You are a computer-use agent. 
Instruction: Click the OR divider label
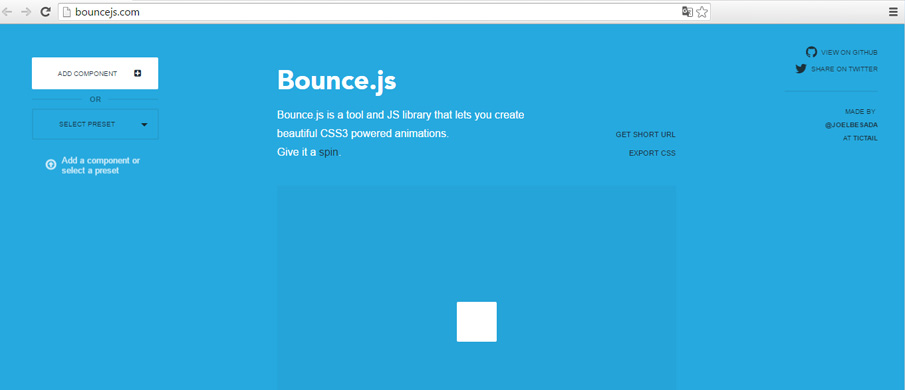(x=95, y=99)
